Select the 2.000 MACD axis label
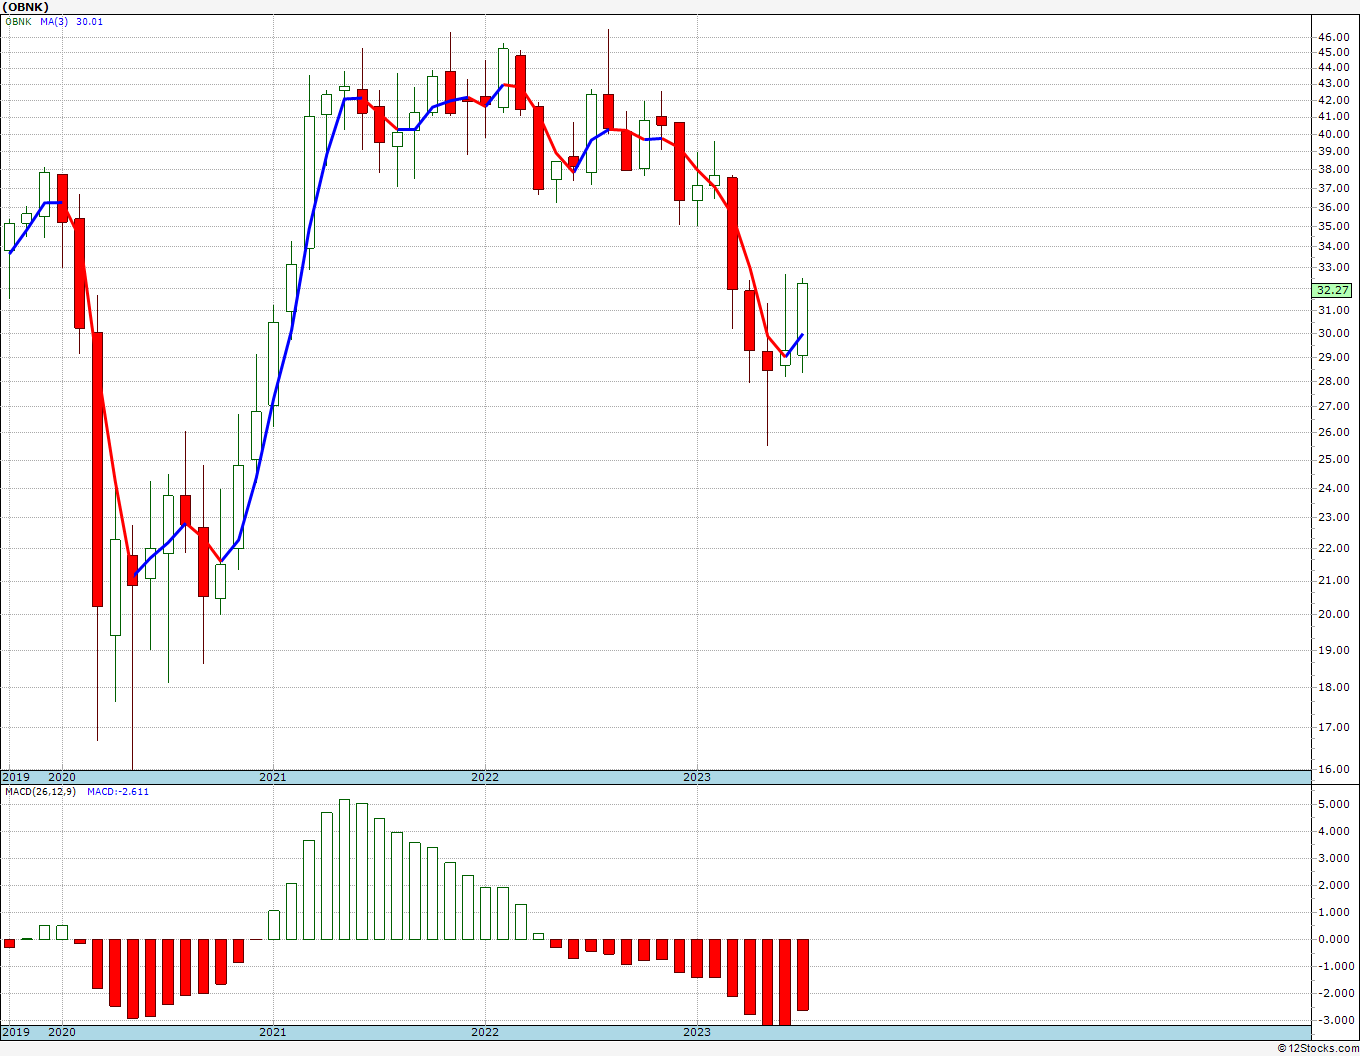This screenshot has width=1360, height=1056. click(x=1333, y=885)
